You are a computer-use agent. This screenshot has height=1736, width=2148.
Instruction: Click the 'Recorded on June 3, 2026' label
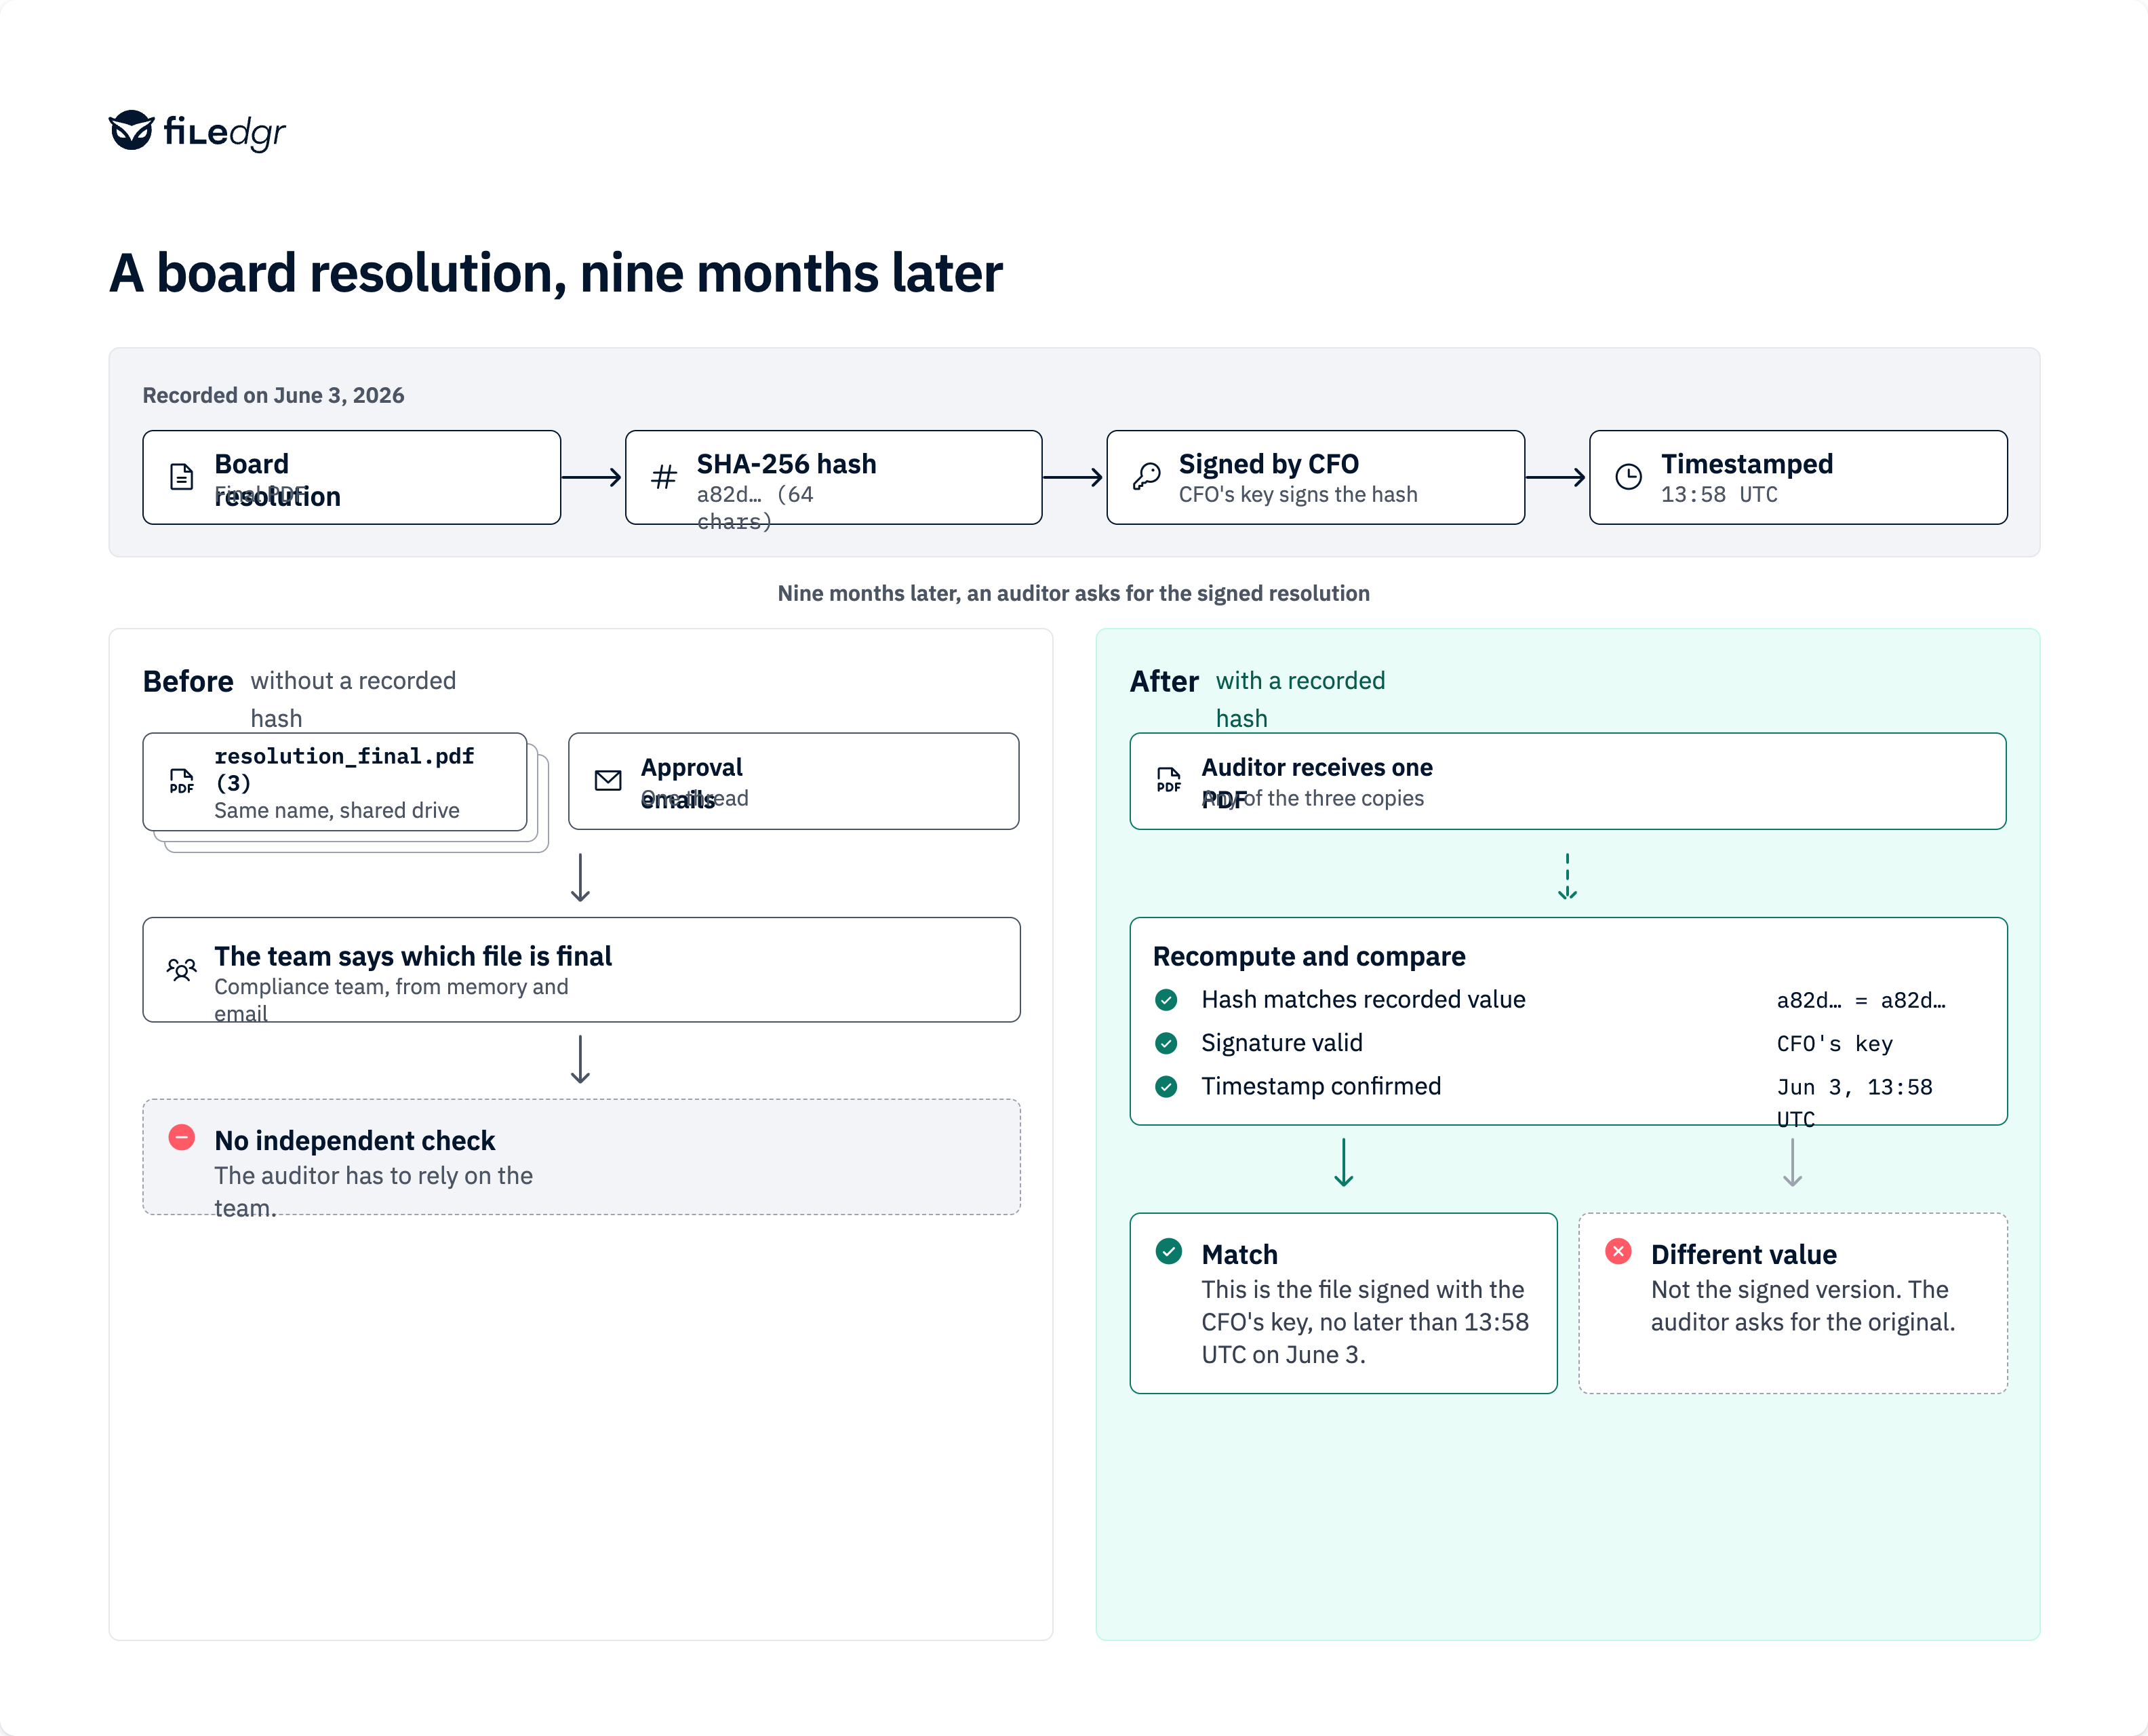click(x=273, y=395)
